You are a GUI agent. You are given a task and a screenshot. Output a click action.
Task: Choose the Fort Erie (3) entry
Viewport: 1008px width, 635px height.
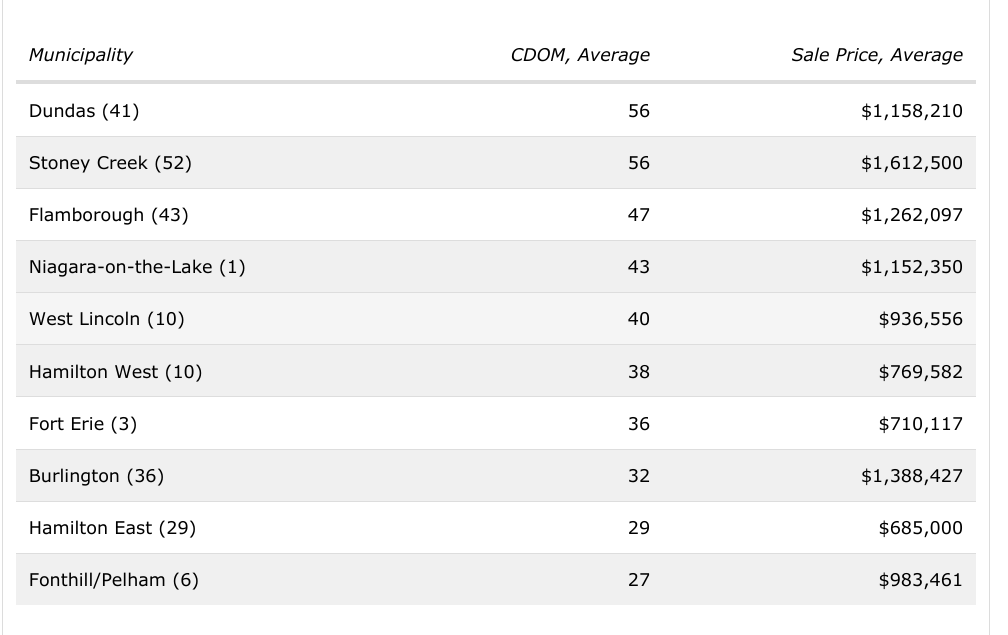tap(83, 424)
